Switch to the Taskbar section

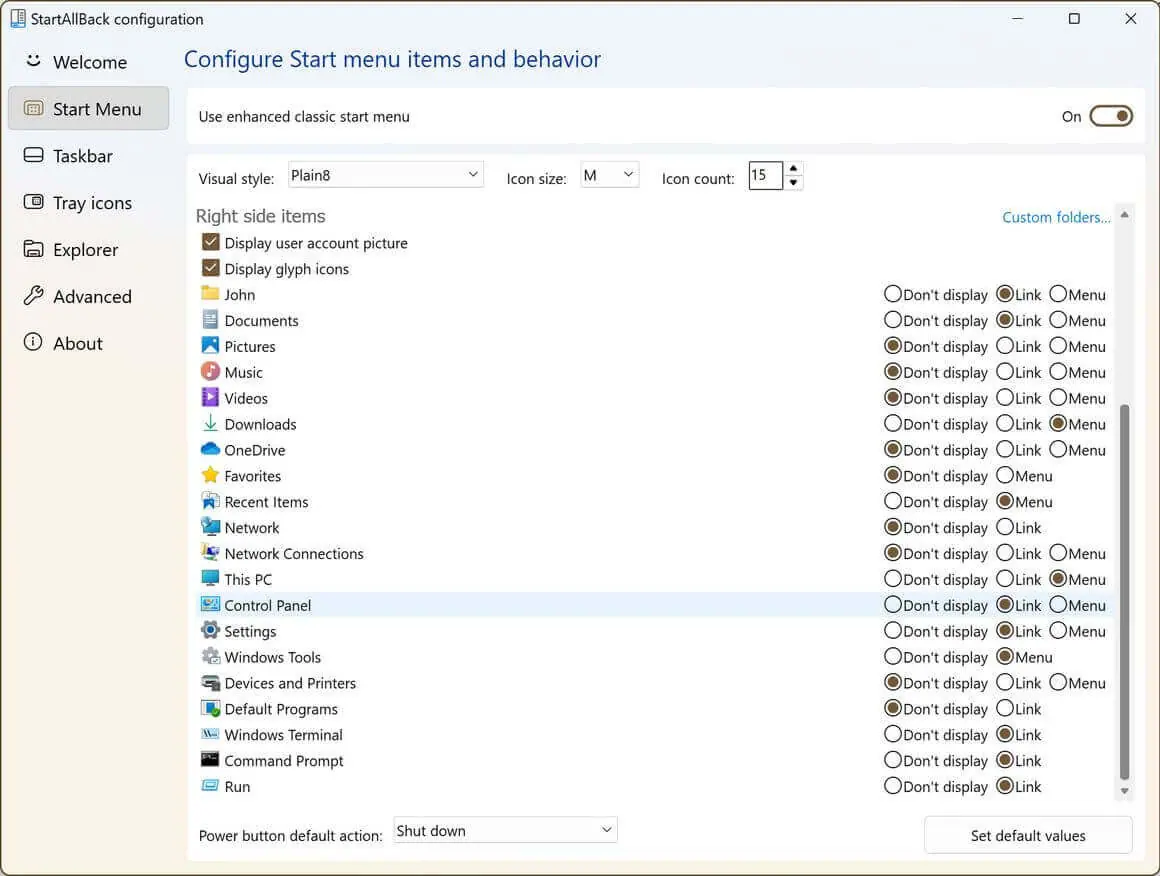89,156
